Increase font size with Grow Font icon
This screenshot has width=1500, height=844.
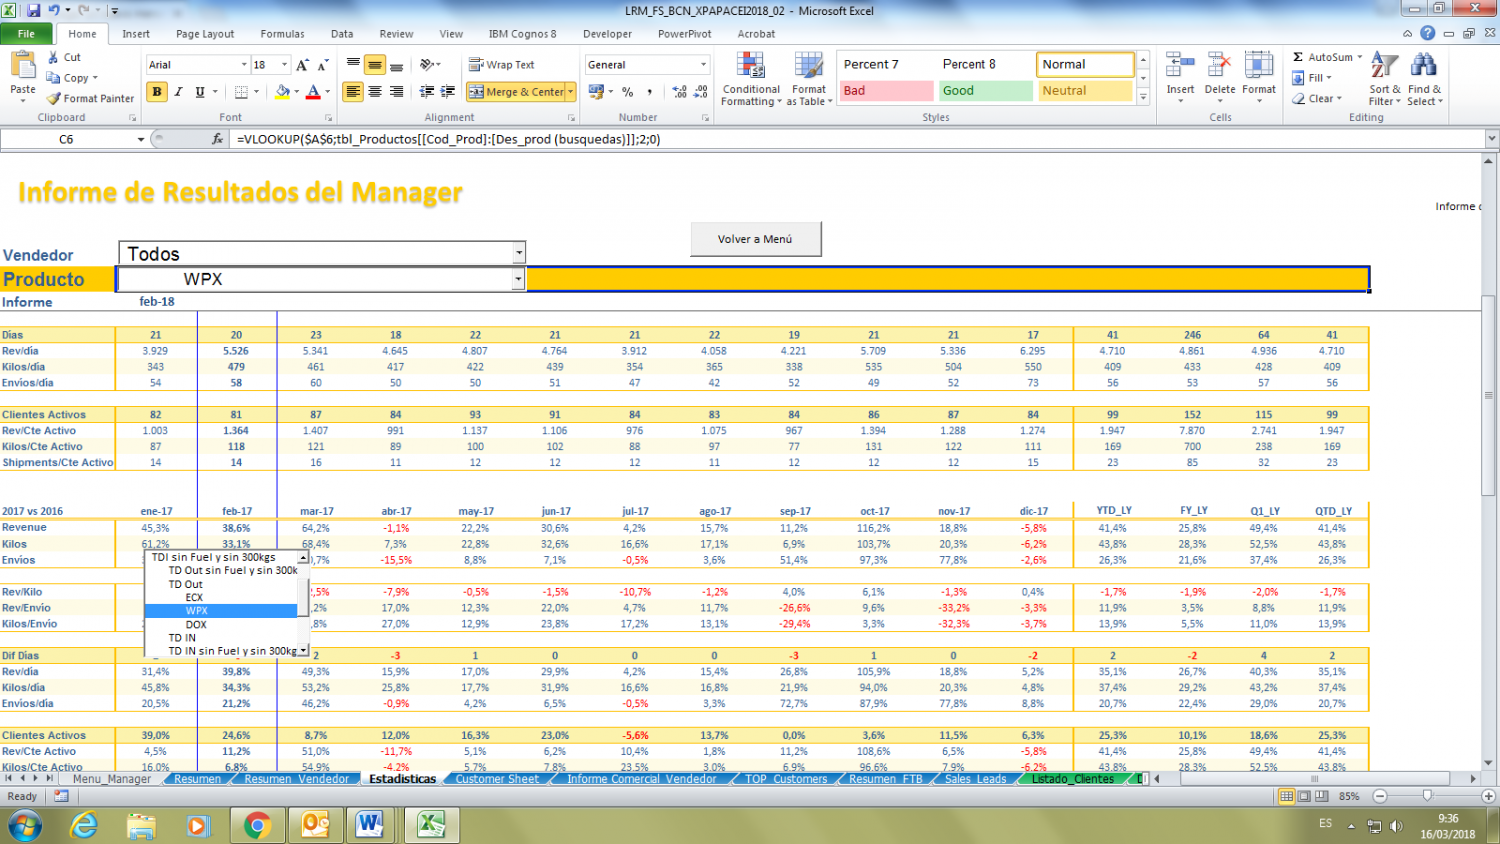point(303,65)
